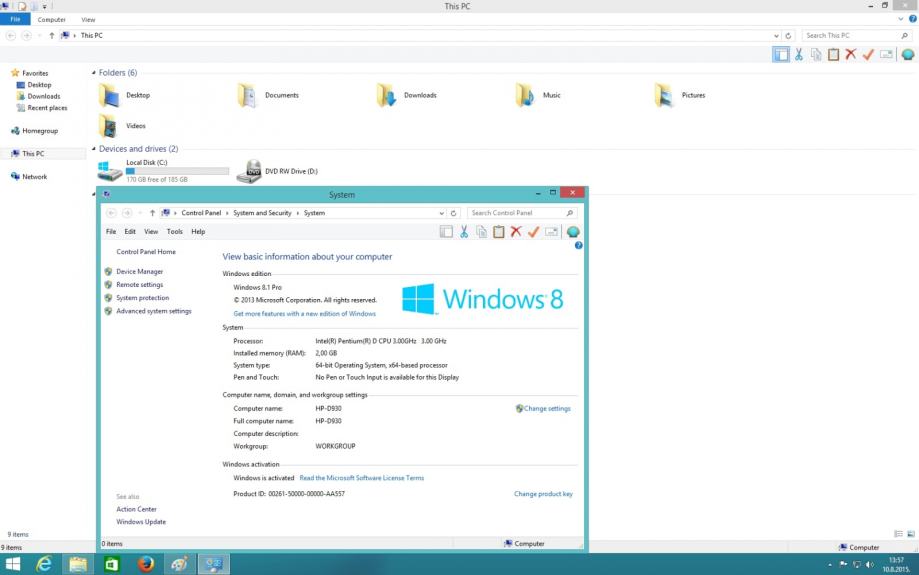Toggle the pane layout icon in System window toolbar
The height and width of the screenshot is (575, 919).
[x=446, y=232]
